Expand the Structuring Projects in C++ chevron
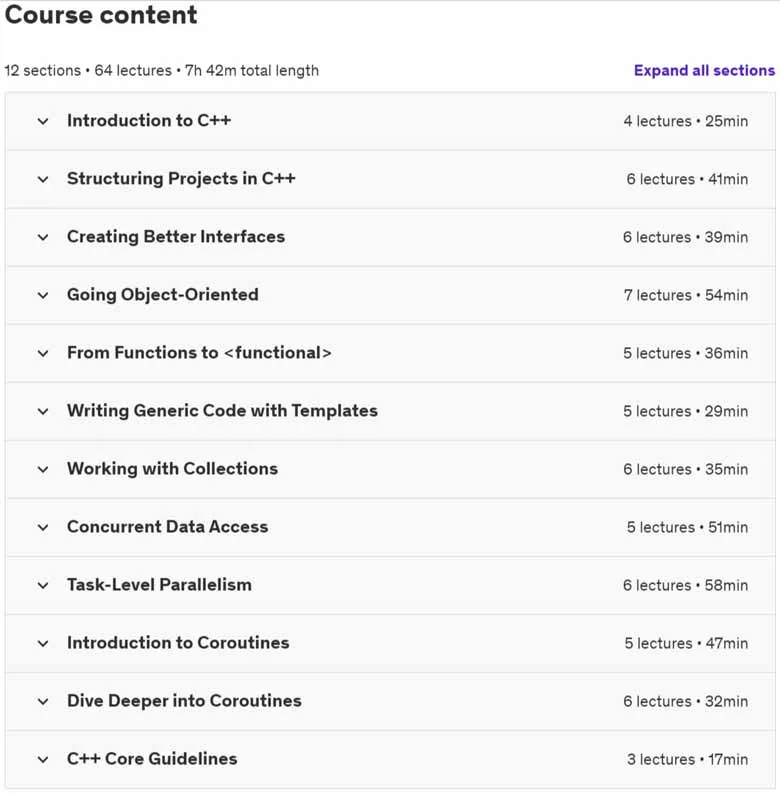780x794 pixels. [x=43, y=179]
